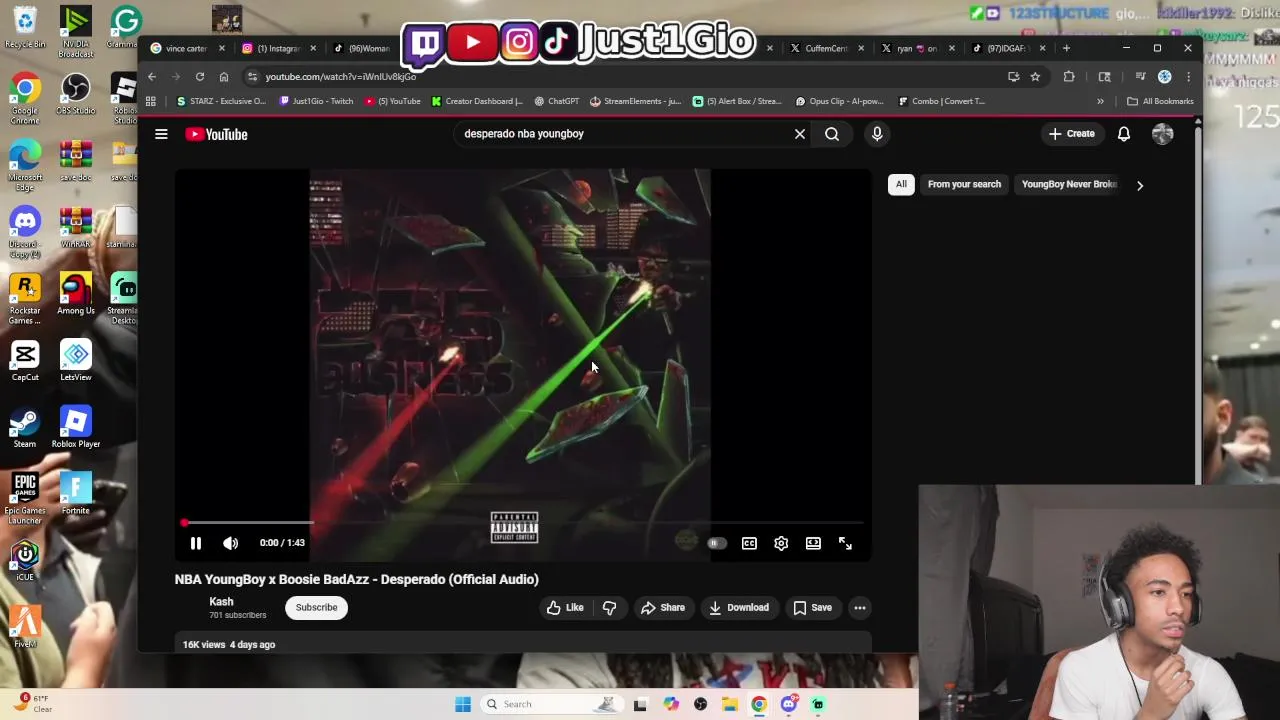Viewport: 1280px width, 720px height.
Task: Toggle closed captions CC button
Action: pos(749,543)
